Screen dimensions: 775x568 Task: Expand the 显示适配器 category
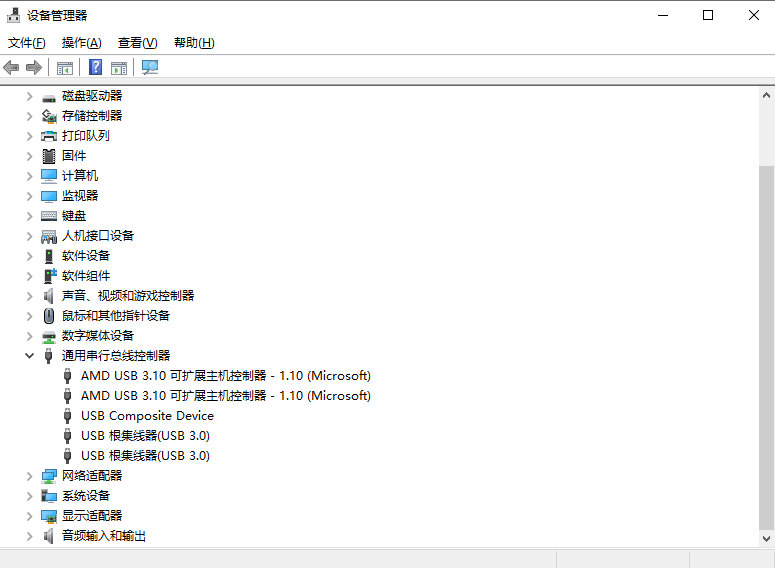[30, 516]
